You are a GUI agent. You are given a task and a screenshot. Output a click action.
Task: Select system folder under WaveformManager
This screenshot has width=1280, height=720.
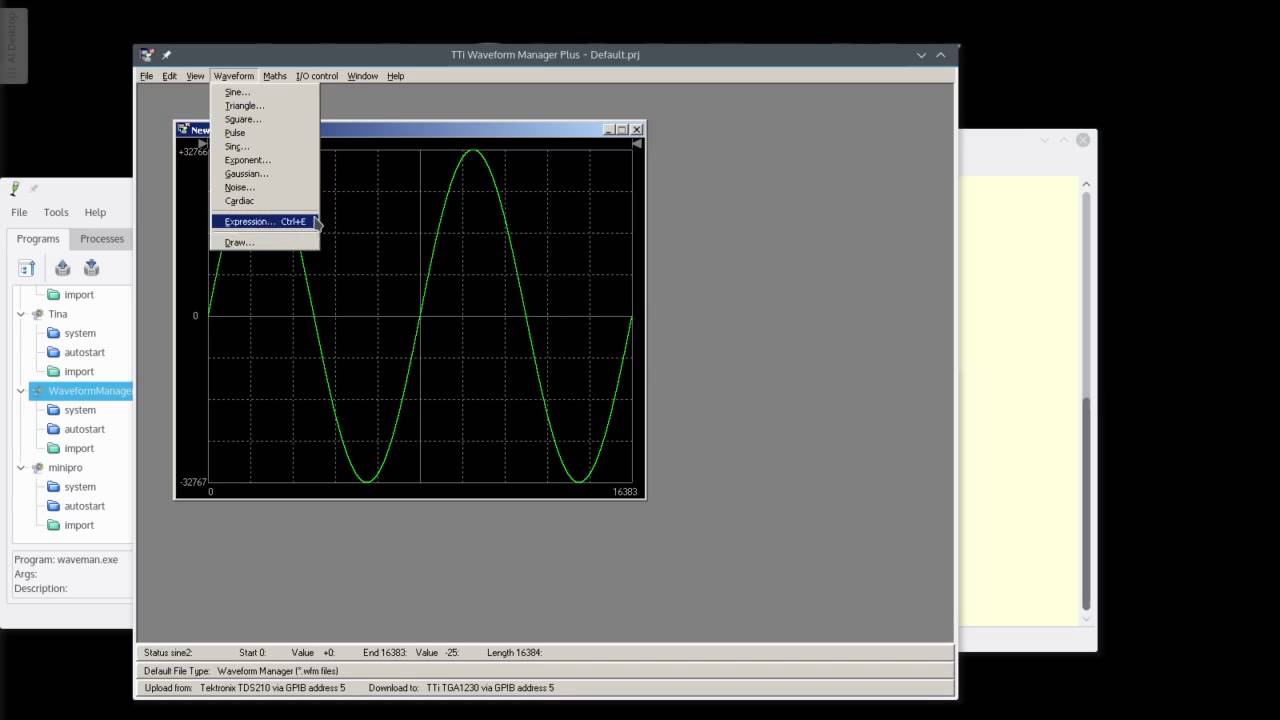(x=80, y=410)
